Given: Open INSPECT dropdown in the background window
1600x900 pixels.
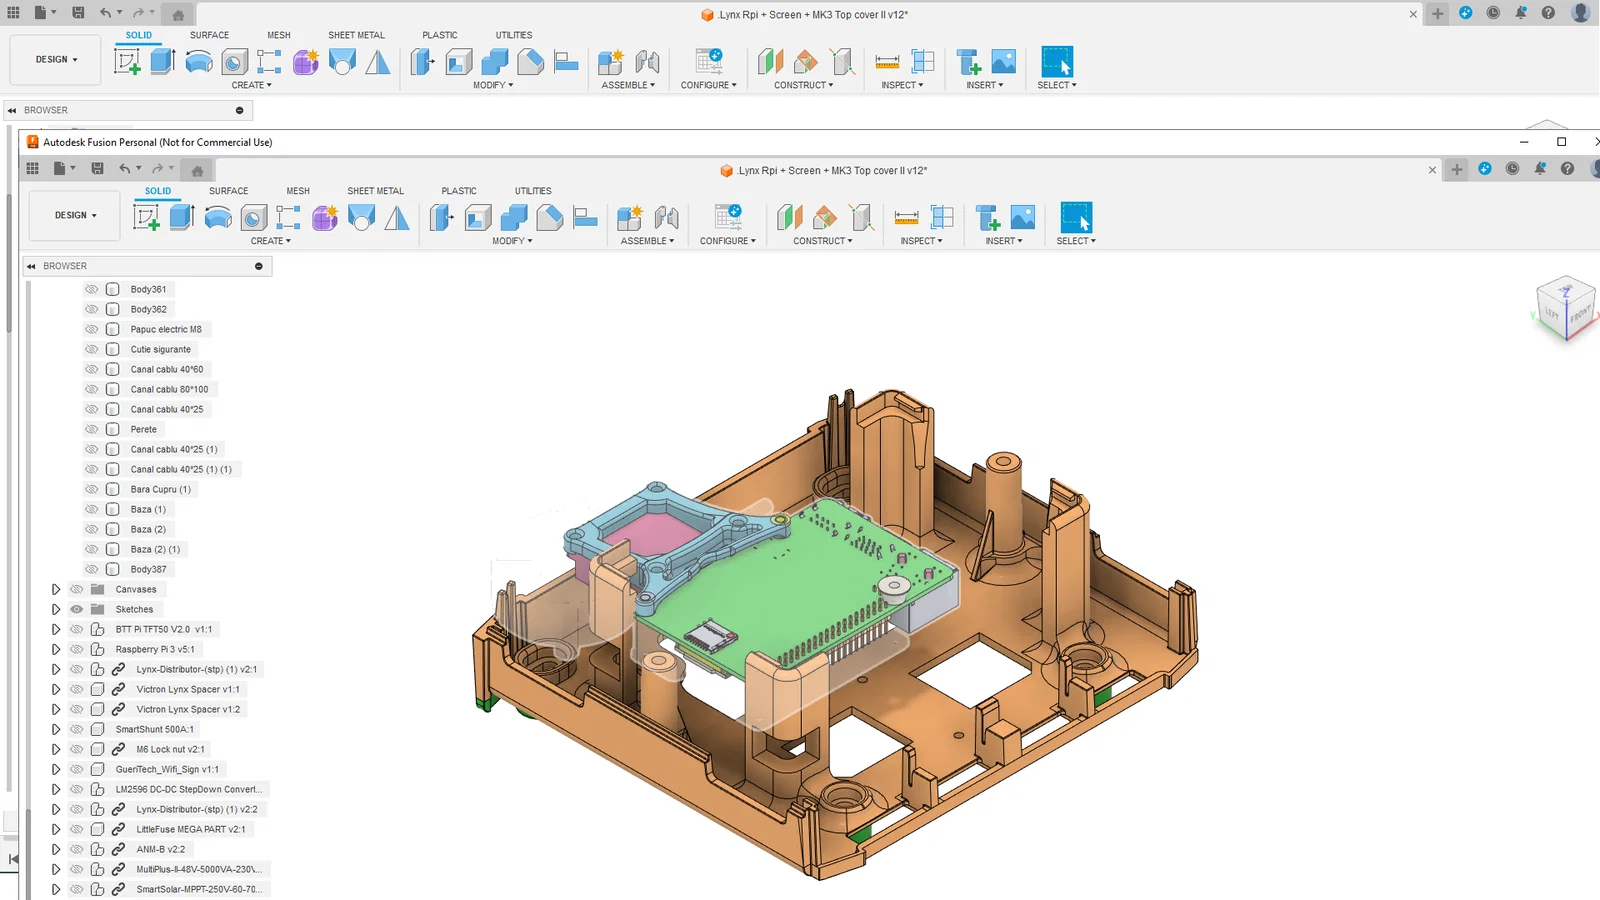Looking at the screenshot, I should coord(902,85).
